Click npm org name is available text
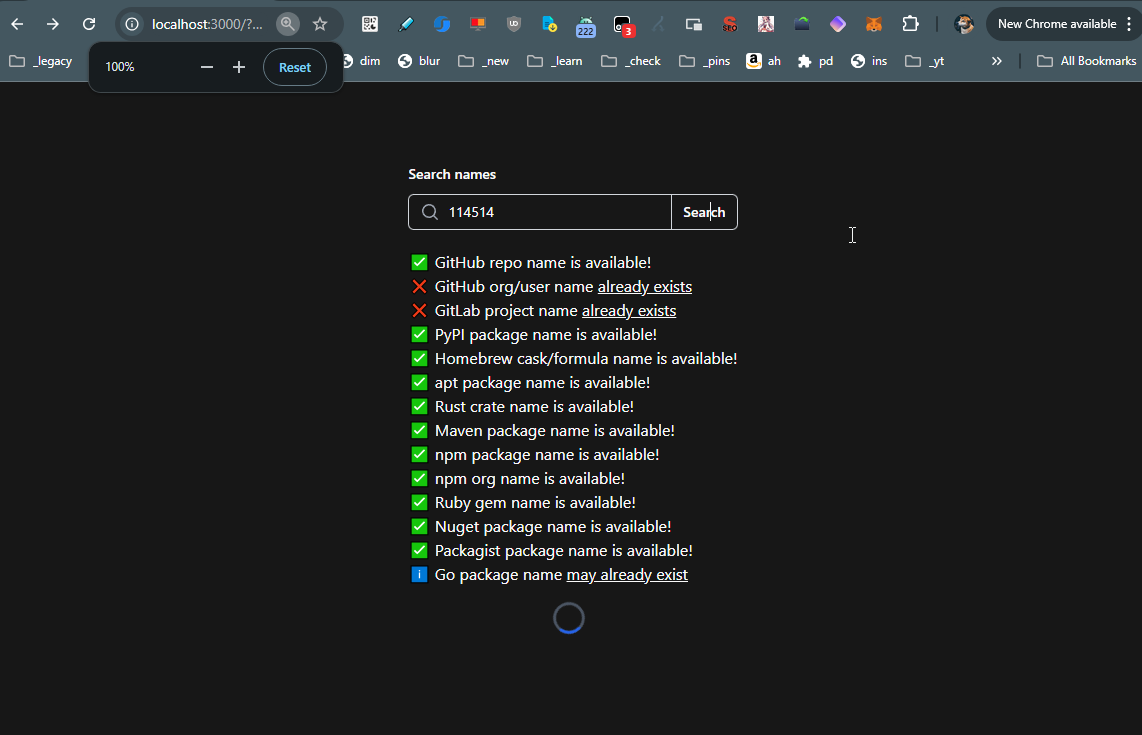 tap(529, 479)
